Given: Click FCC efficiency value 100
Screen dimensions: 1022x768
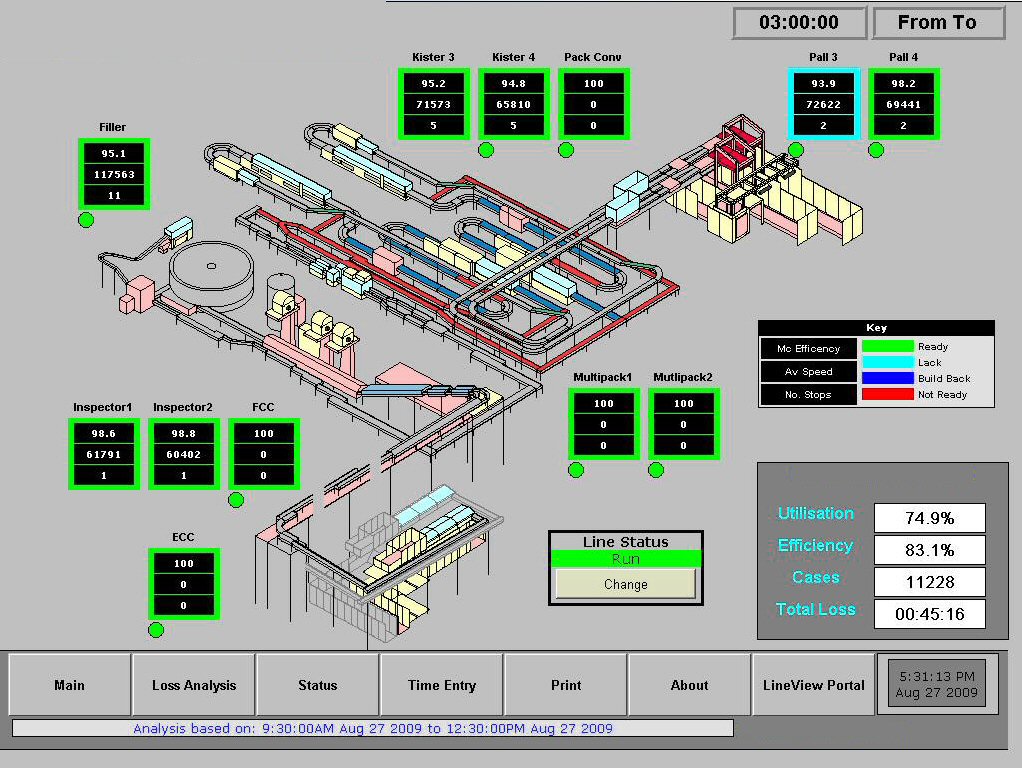Looking at the screenshot, I should coord(264,434).
